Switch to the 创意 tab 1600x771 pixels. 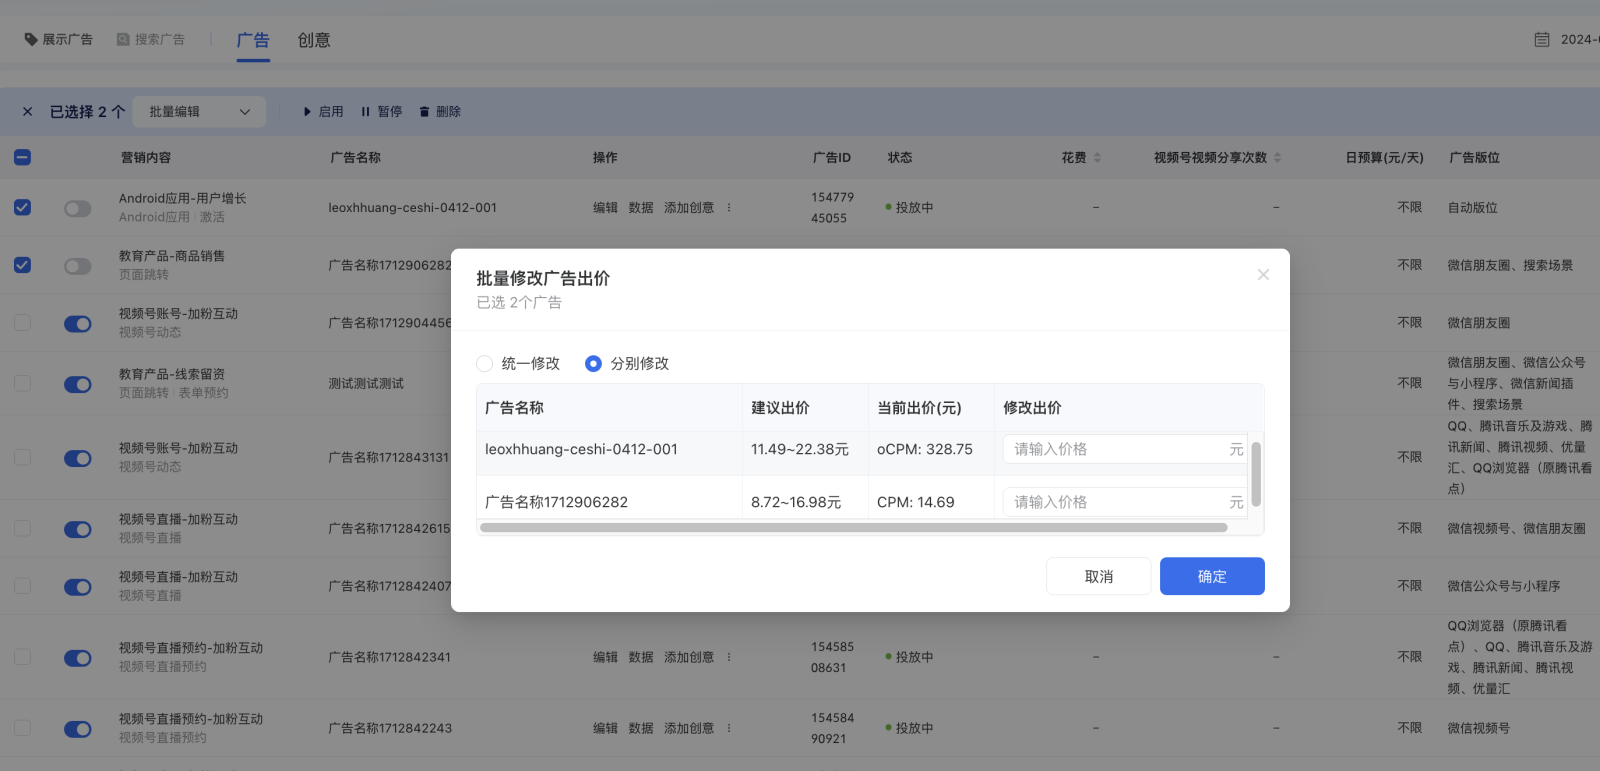click(x=314, y=40)
